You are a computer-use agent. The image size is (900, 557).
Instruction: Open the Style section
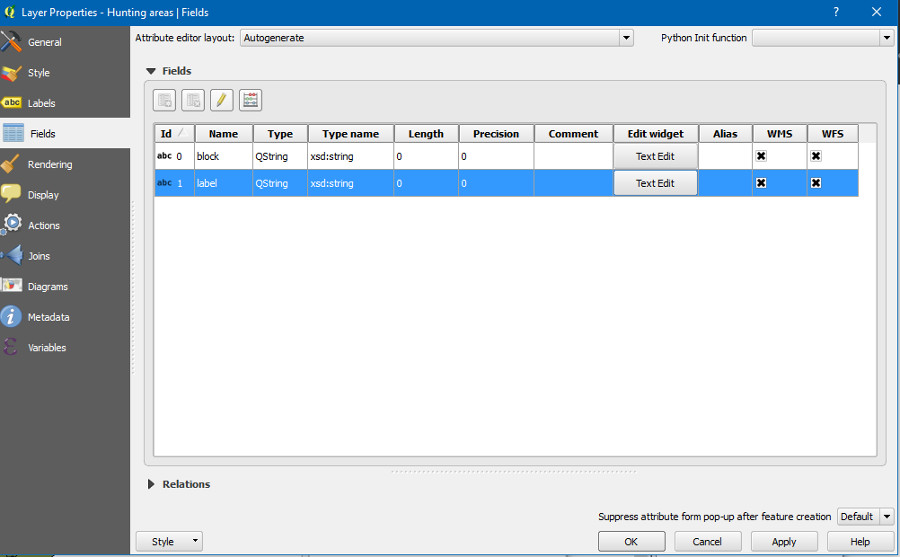pyautogui.click(x=65, y=72)
